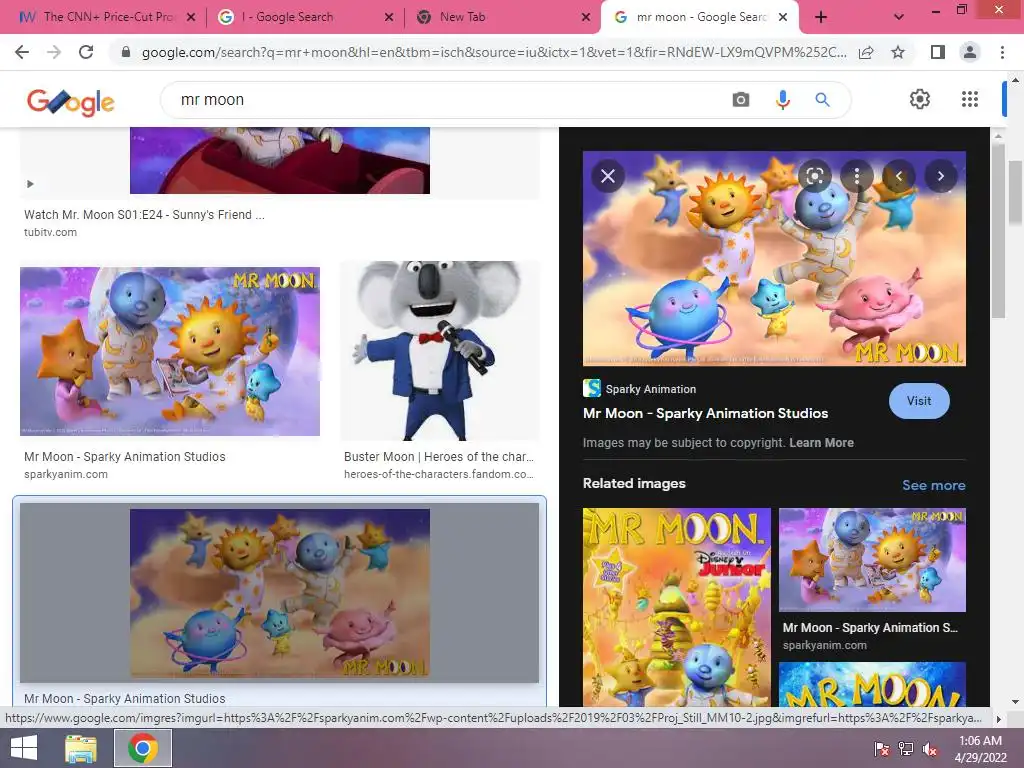Bookmark this page with the star icon
Viewport: 1024px width, 768px height.
point(898,52)
